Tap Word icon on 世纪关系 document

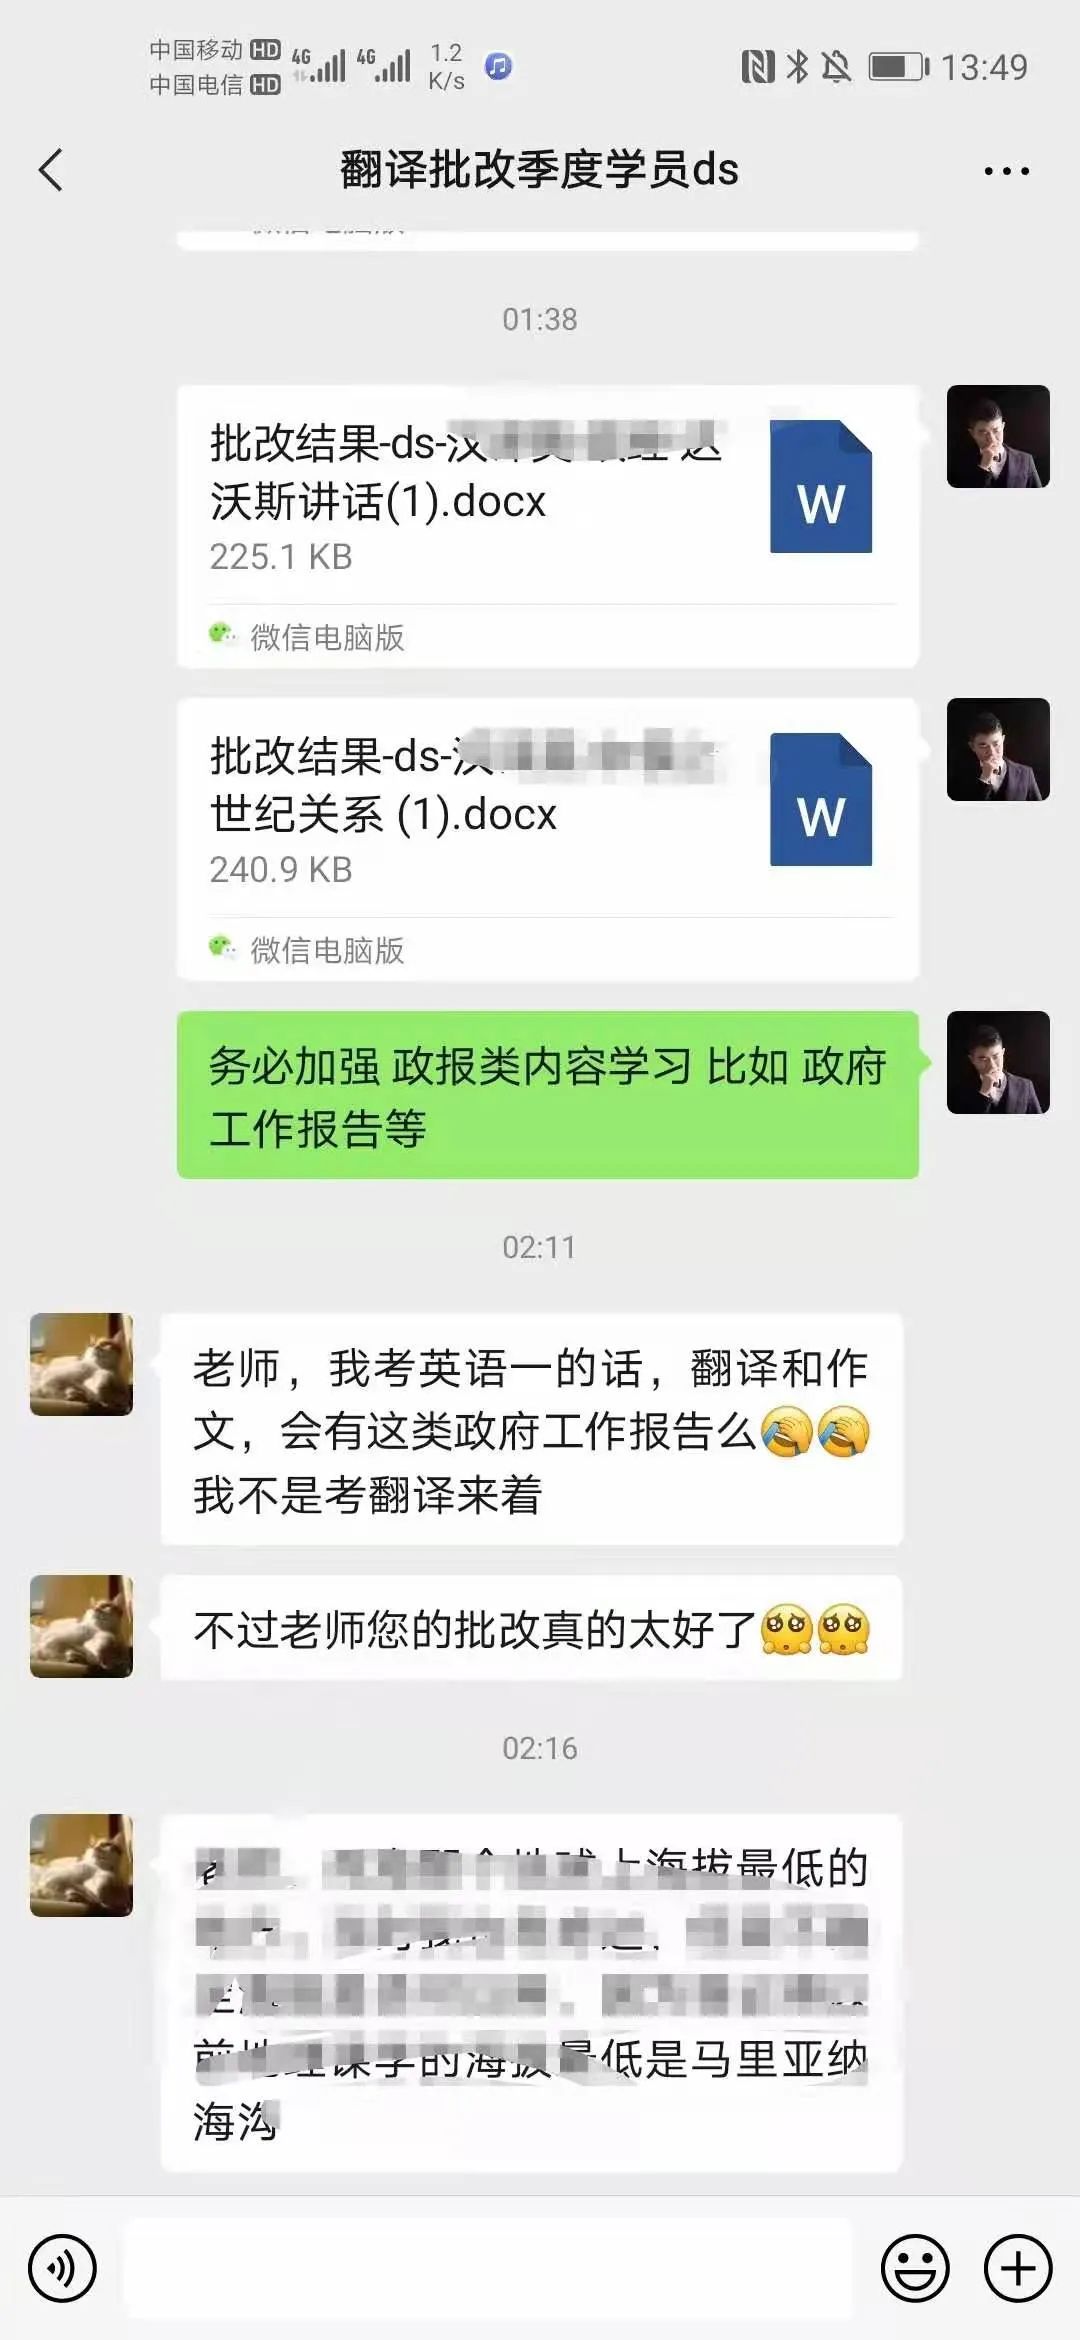point(821,800)
